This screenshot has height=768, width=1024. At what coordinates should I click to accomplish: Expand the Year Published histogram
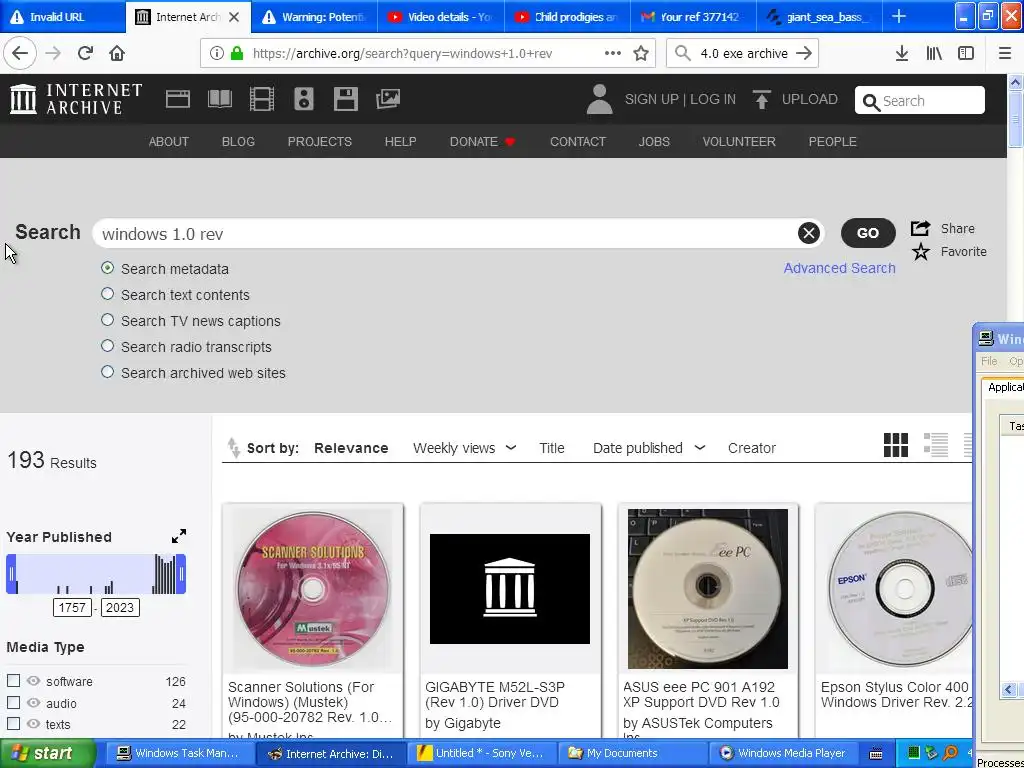point(178,536)
